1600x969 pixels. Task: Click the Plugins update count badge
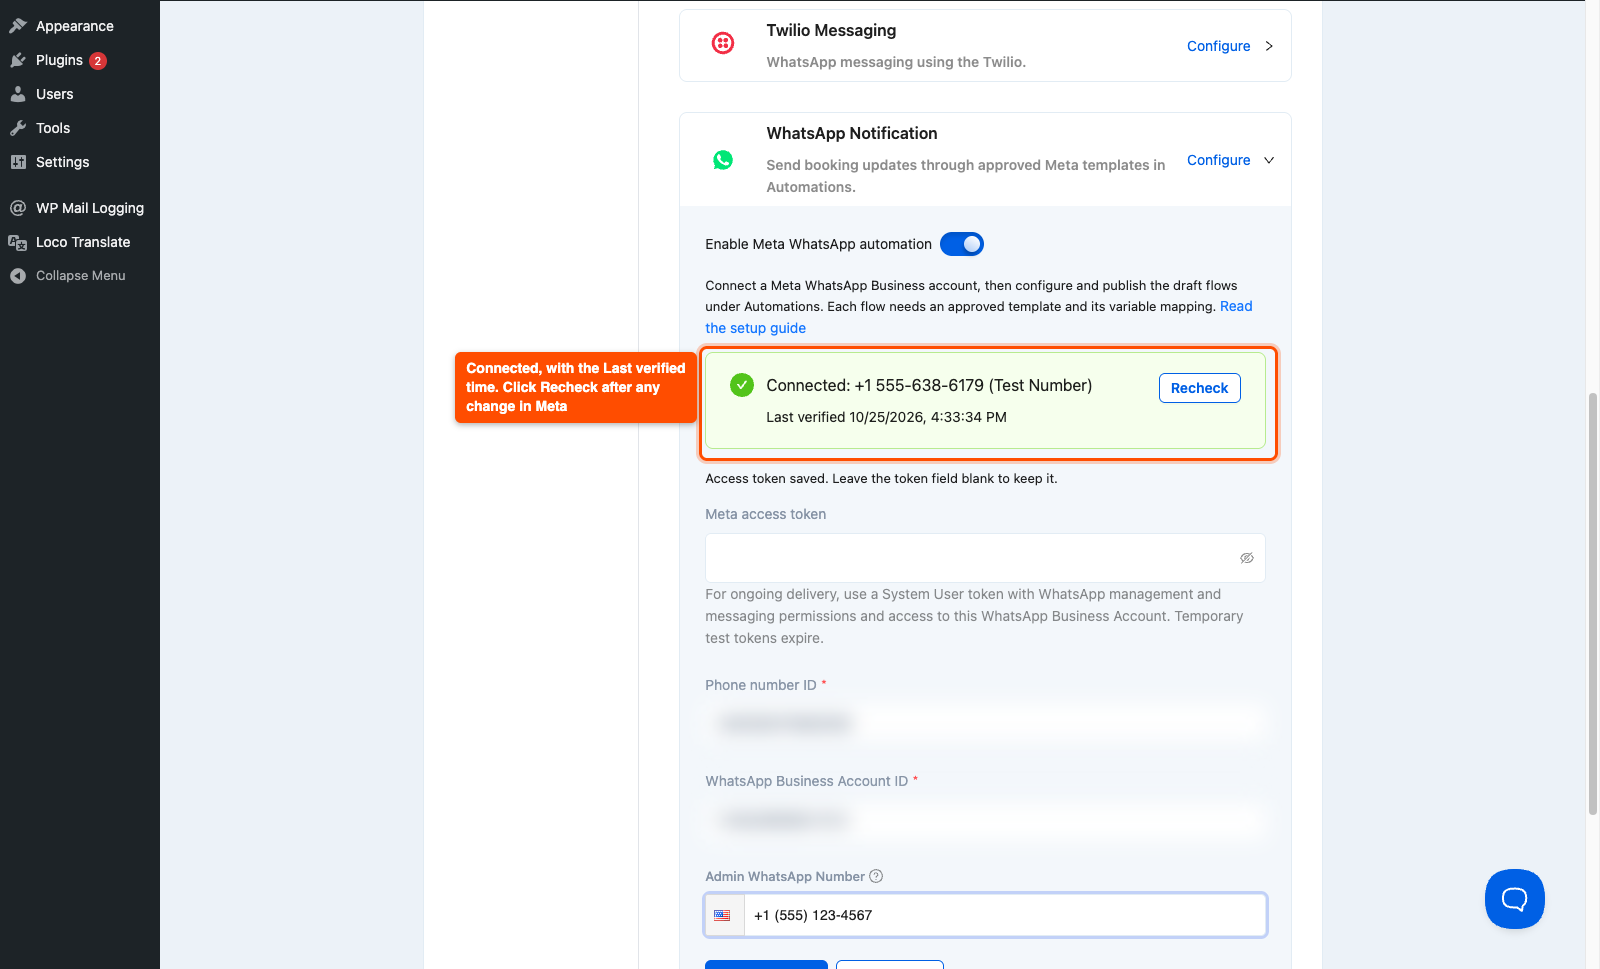click(98, 61)
